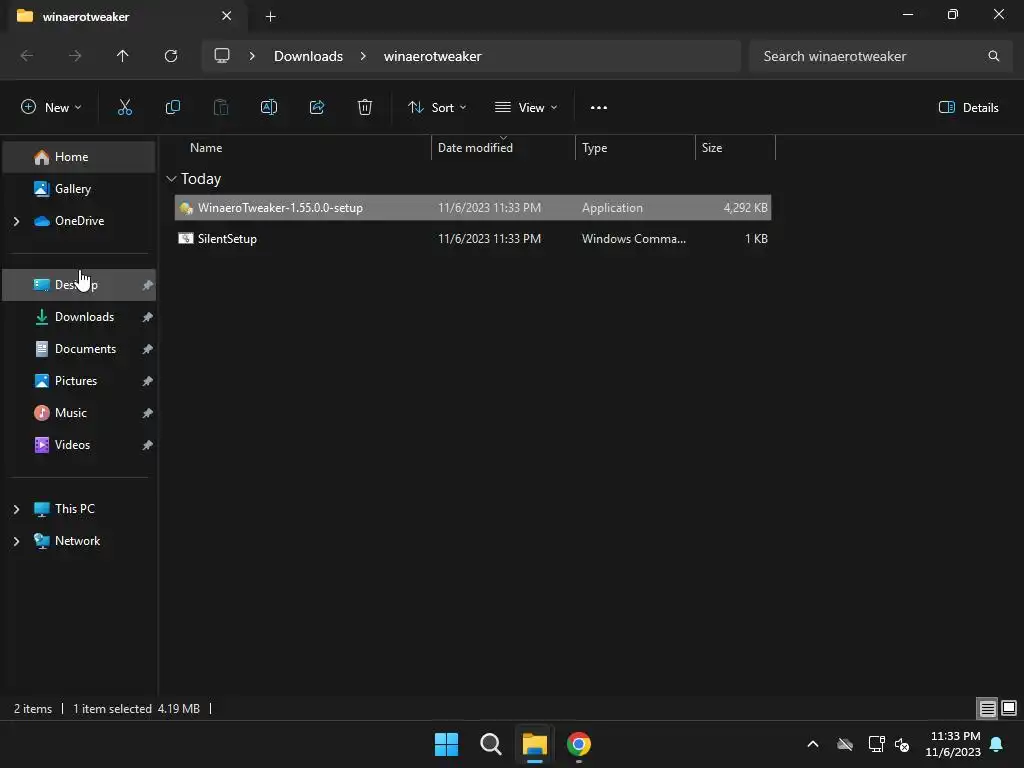Image resolution: width=1024 pixels, height=768 pixels.
Task: Expand the OneDrive tree node
Action: 16,221
